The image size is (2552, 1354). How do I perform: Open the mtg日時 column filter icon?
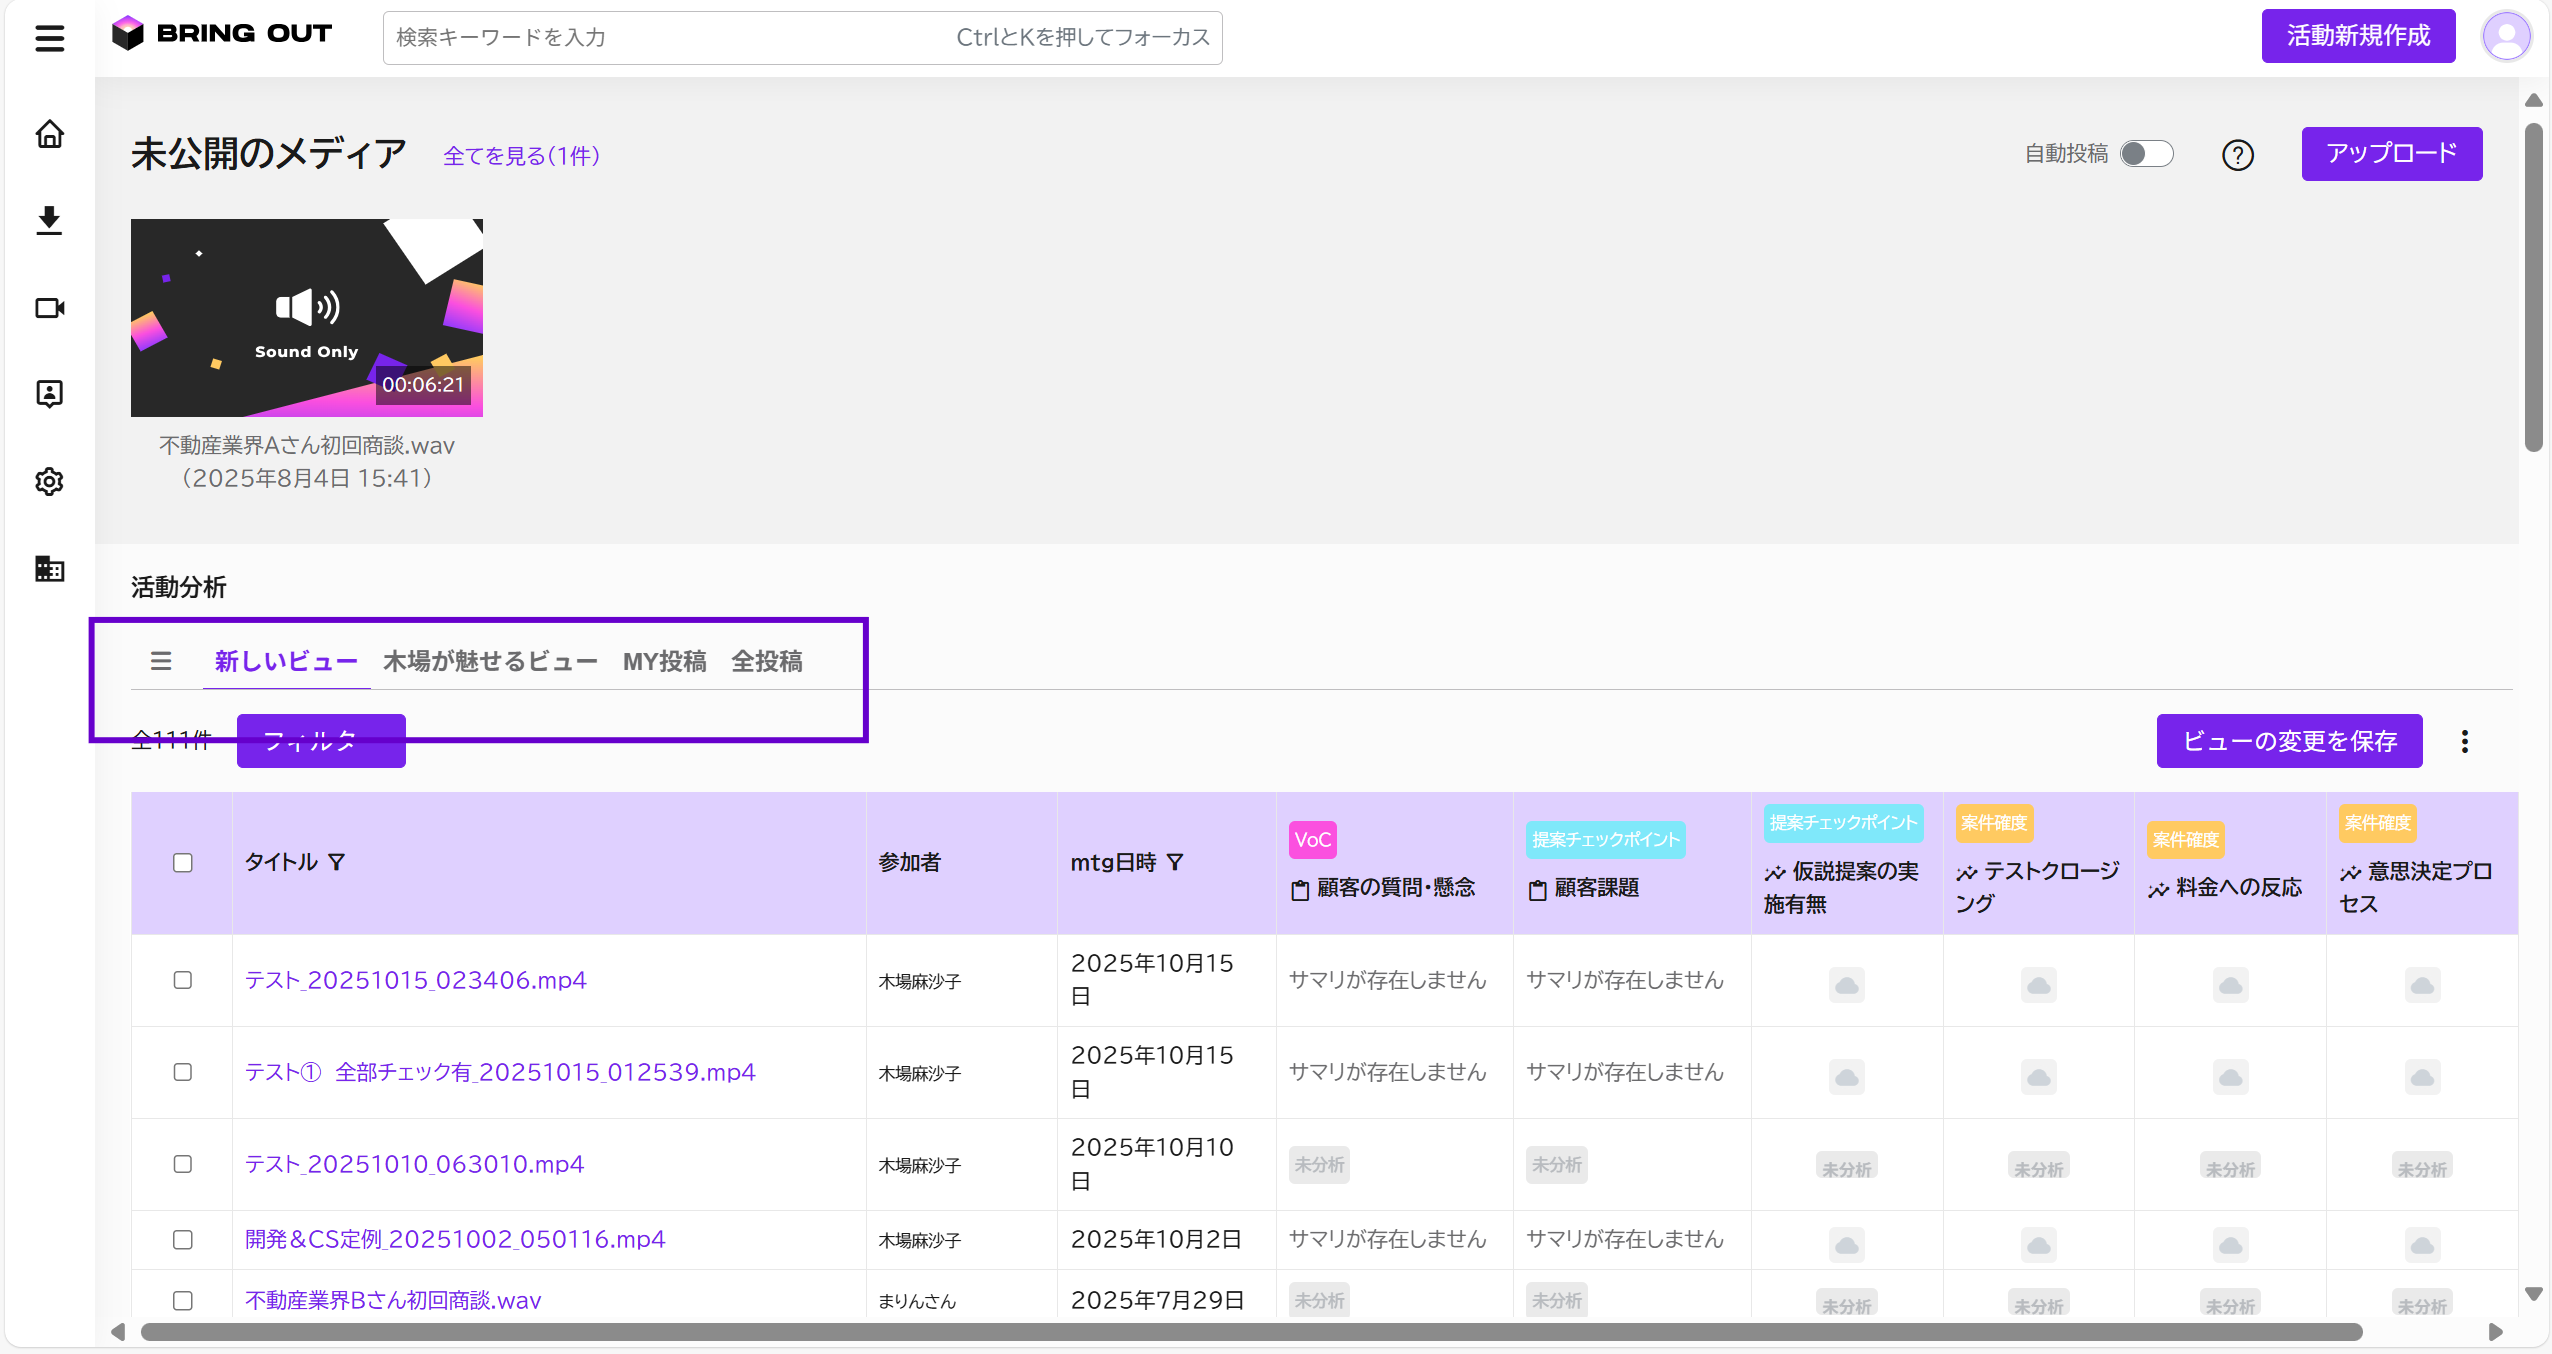coord(1175,862)
